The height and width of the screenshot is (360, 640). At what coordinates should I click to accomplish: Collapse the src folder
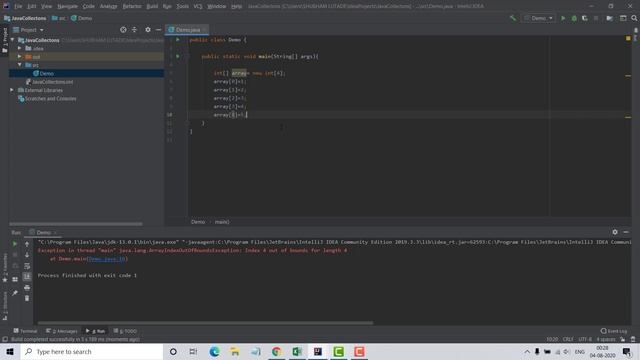(x=19, y=65)
